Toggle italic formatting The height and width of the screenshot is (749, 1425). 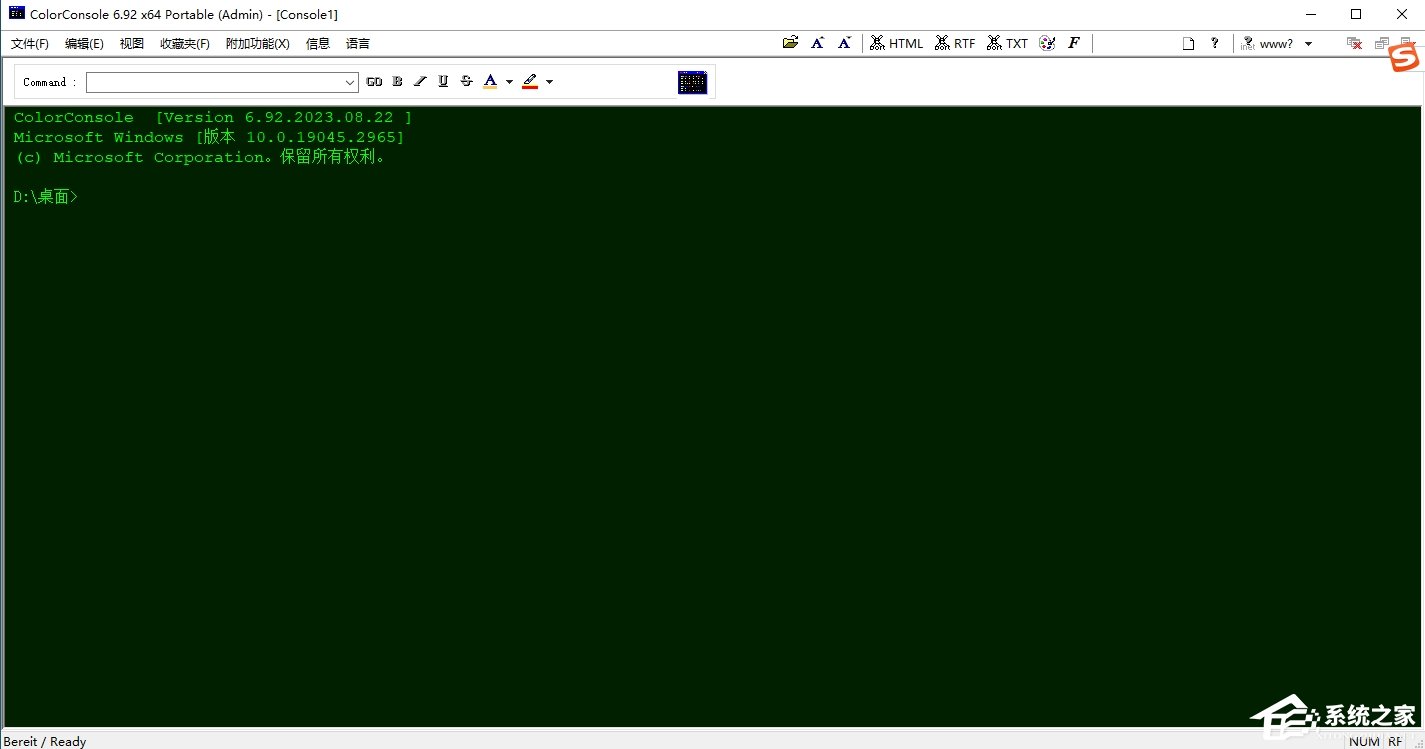pyautogui.click(x=420, y=82)
